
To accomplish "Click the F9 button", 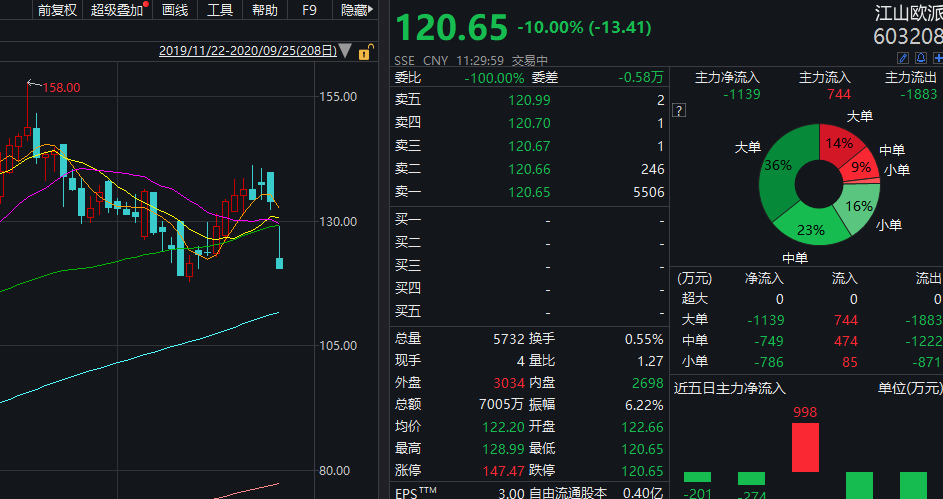I will coord(309,10).
